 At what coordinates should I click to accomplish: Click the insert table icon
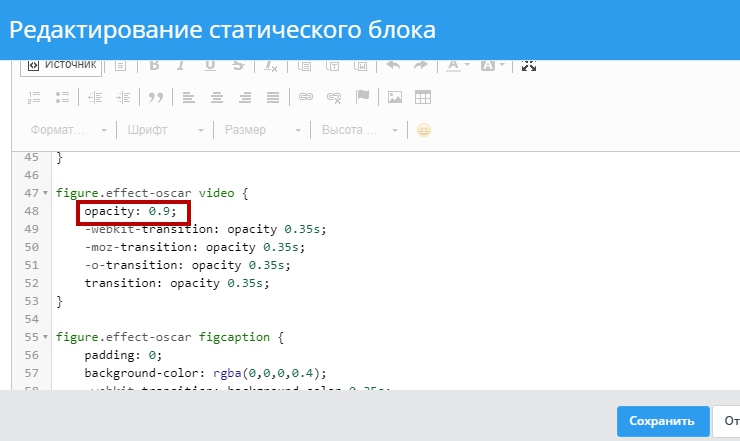point(423,97)
